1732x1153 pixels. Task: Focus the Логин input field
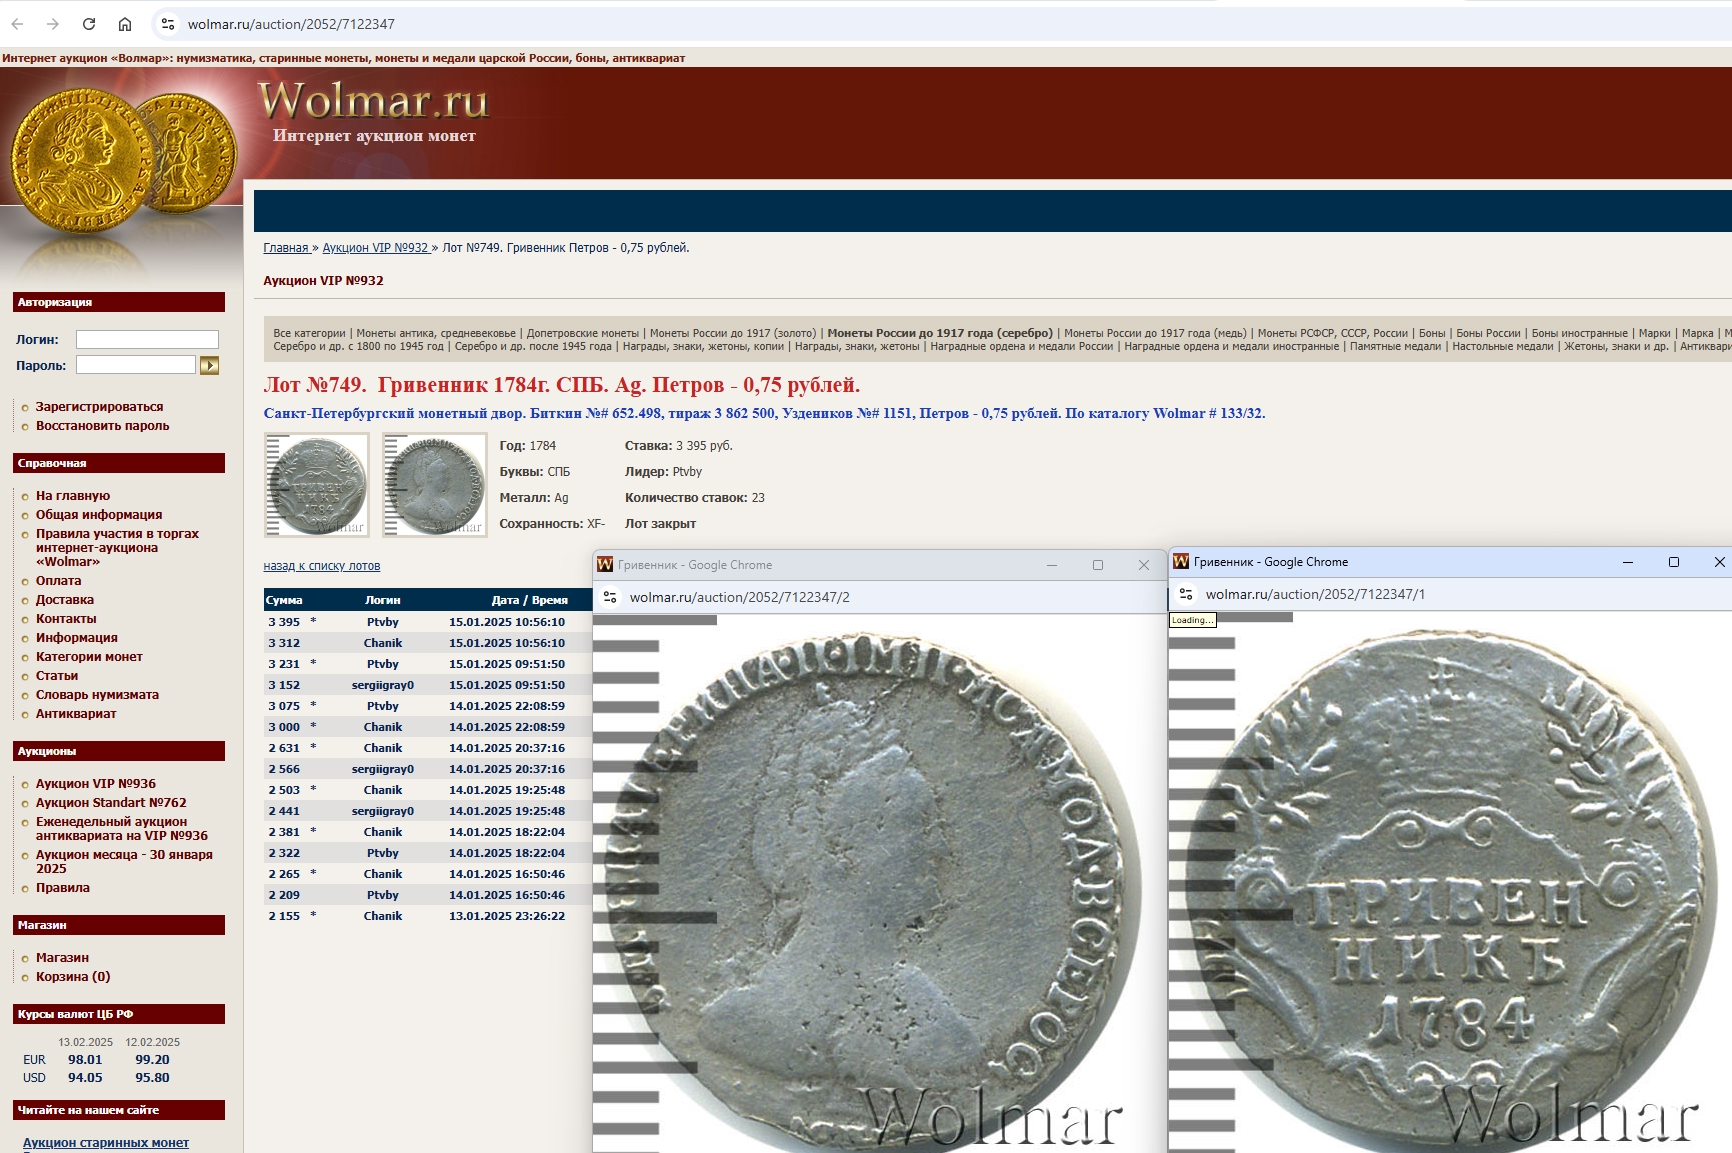click(x=147, y=340)
